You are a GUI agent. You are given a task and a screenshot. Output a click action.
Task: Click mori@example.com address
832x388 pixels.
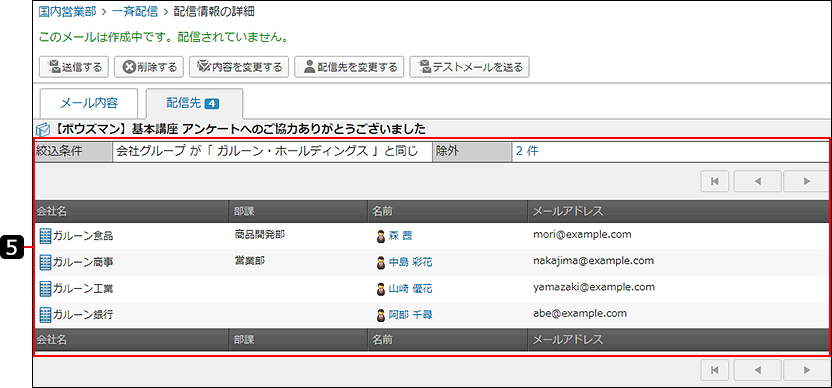(x=582, y=235)
